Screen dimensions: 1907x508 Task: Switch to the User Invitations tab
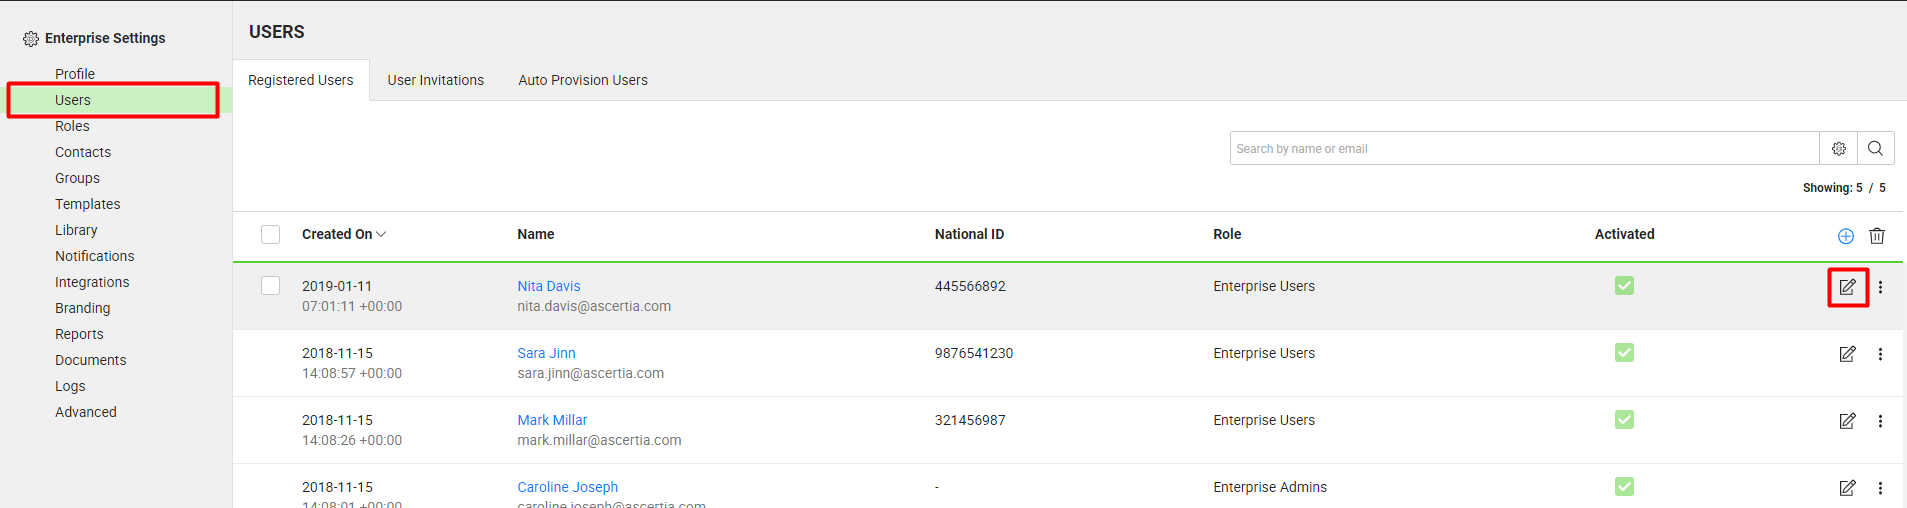click(x=435, y=80)
